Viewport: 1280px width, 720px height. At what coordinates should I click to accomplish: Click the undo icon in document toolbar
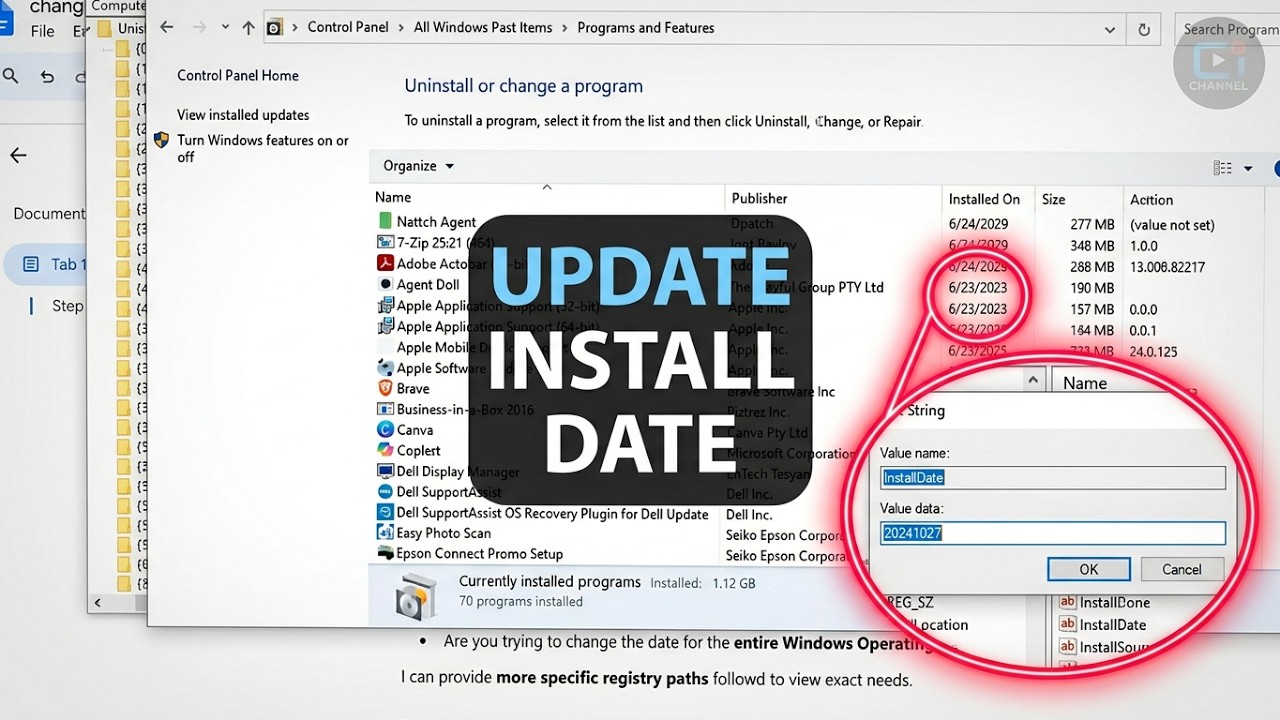point(47,76)
